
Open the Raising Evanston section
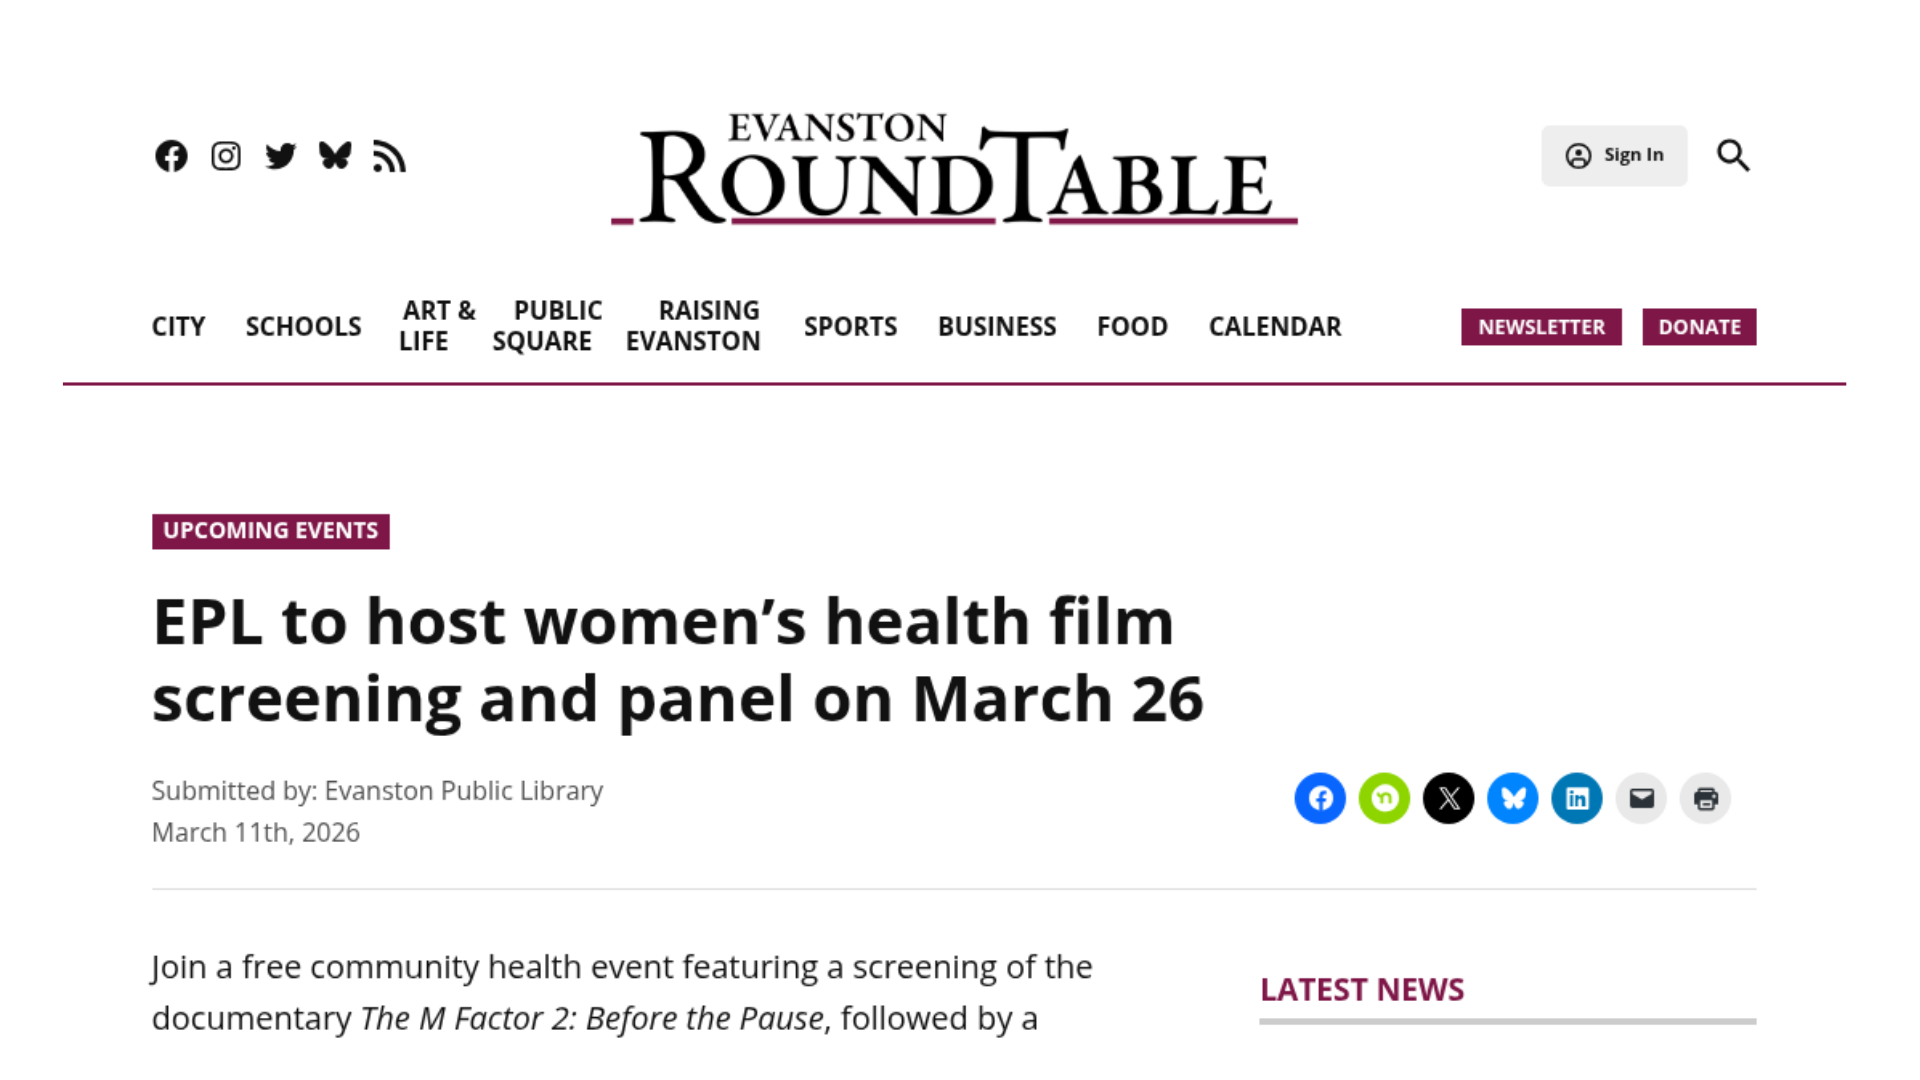693,326
